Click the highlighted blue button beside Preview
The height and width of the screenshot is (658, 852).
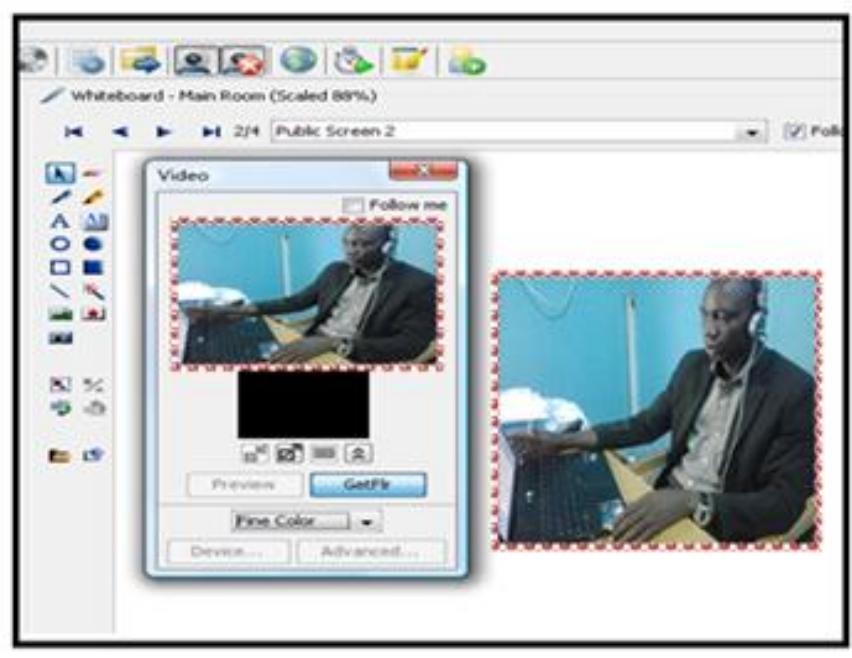(x=368, y=485)
